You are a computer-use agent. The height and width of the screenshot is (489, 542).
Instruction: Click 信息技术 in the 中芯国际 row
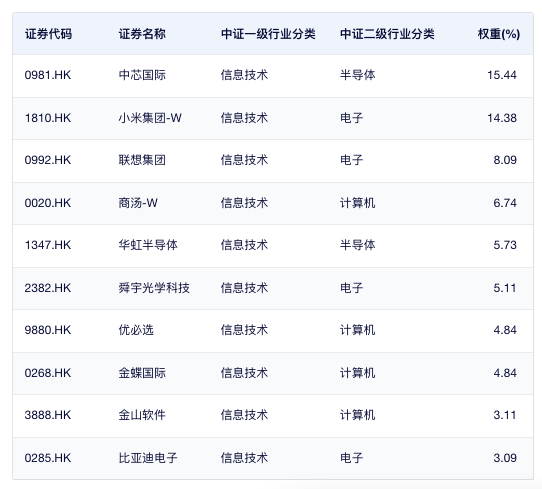pos(244,75)
